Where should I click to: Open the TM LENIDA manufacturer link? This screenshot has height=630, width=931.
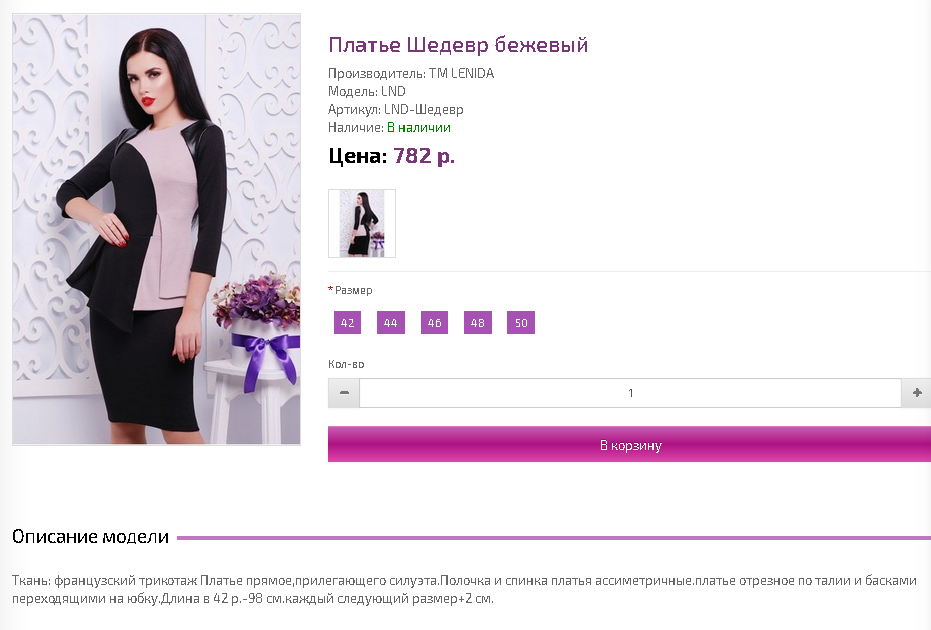point(461,74)
